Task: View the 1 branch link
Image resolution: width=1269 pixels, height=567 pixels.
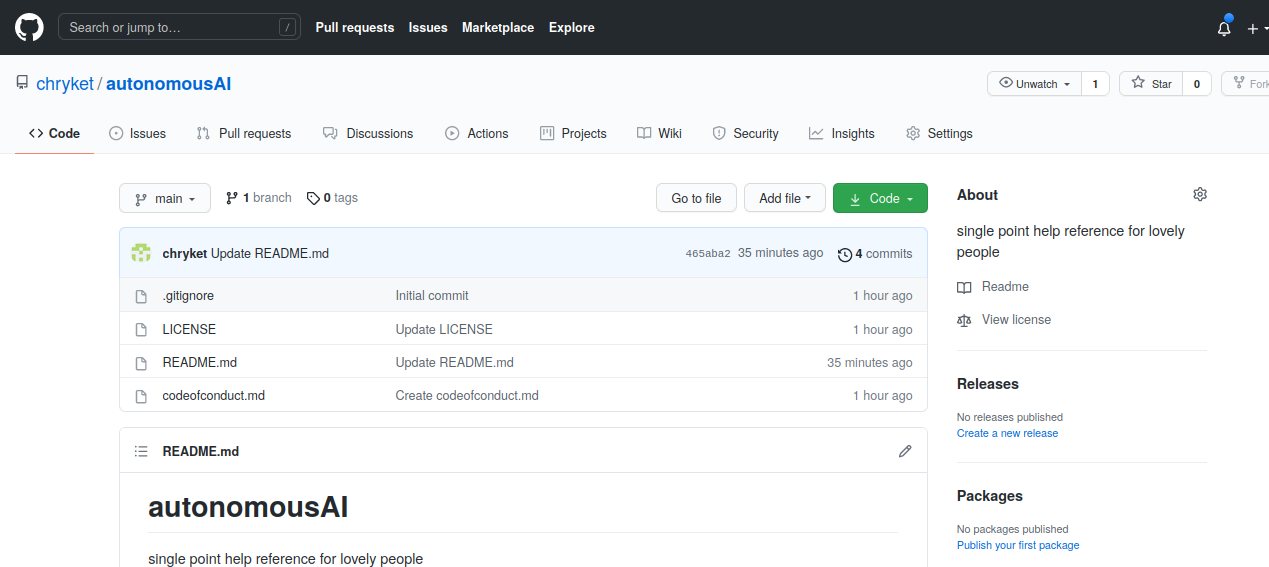Action: [259, 198]
